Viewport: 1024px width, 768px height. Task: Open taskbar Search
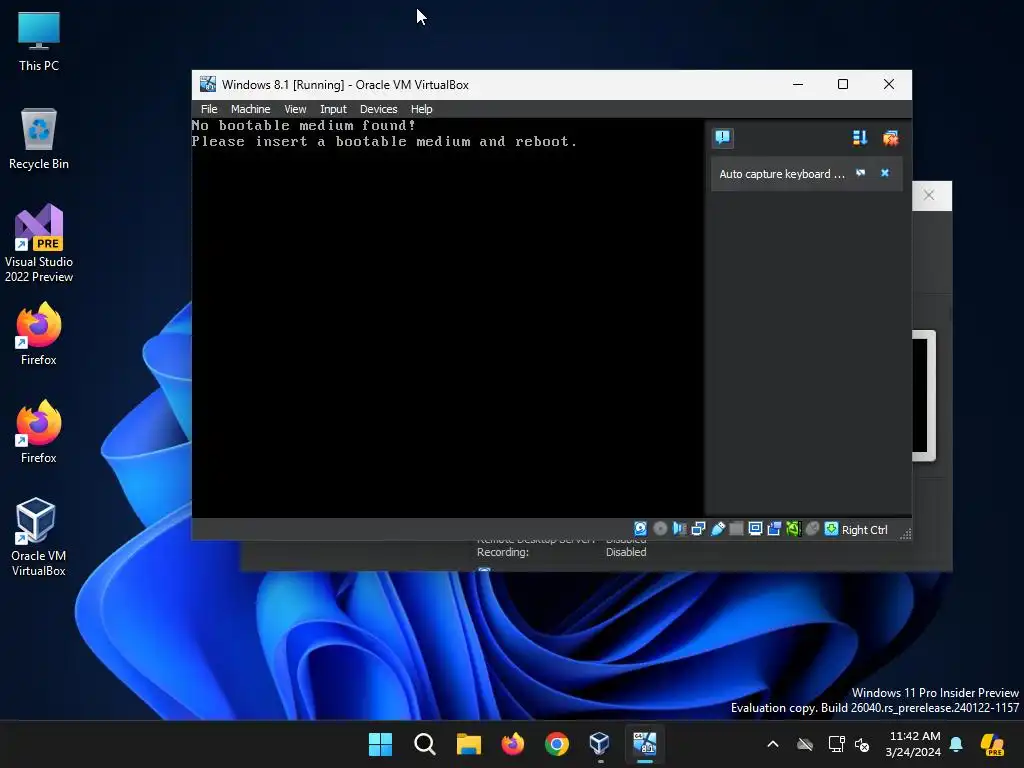pos(424,744)
